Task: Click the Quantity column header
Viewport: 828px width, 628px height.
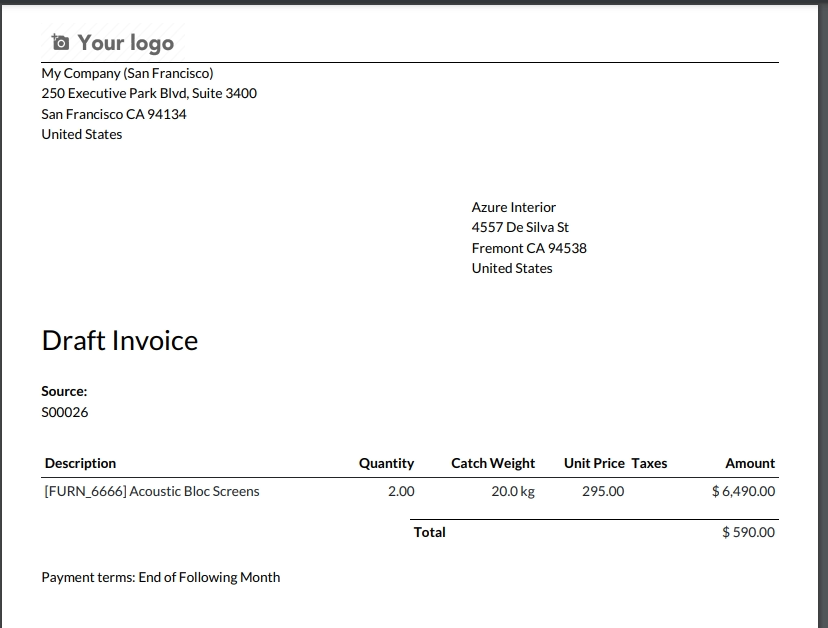Action: coord(387,463)
